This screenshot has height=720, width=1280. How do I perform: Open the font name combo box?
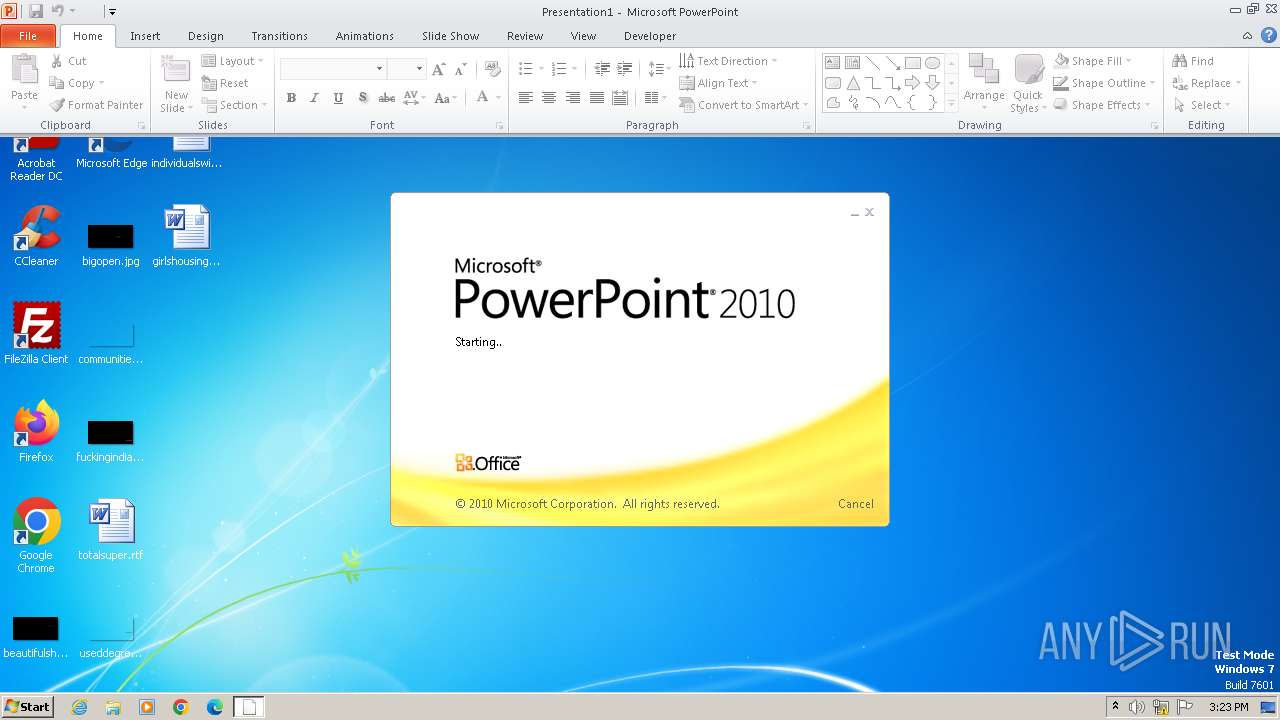click(x=334, y=69)
